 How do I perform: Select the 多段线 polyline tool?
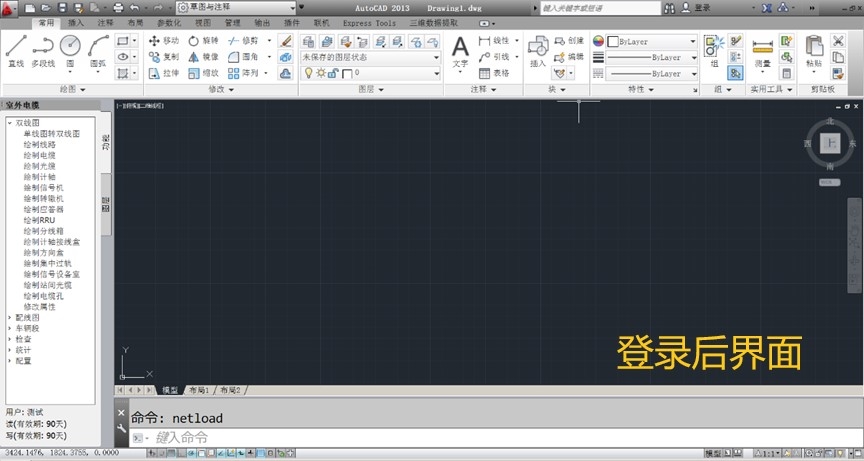point(43,51)
